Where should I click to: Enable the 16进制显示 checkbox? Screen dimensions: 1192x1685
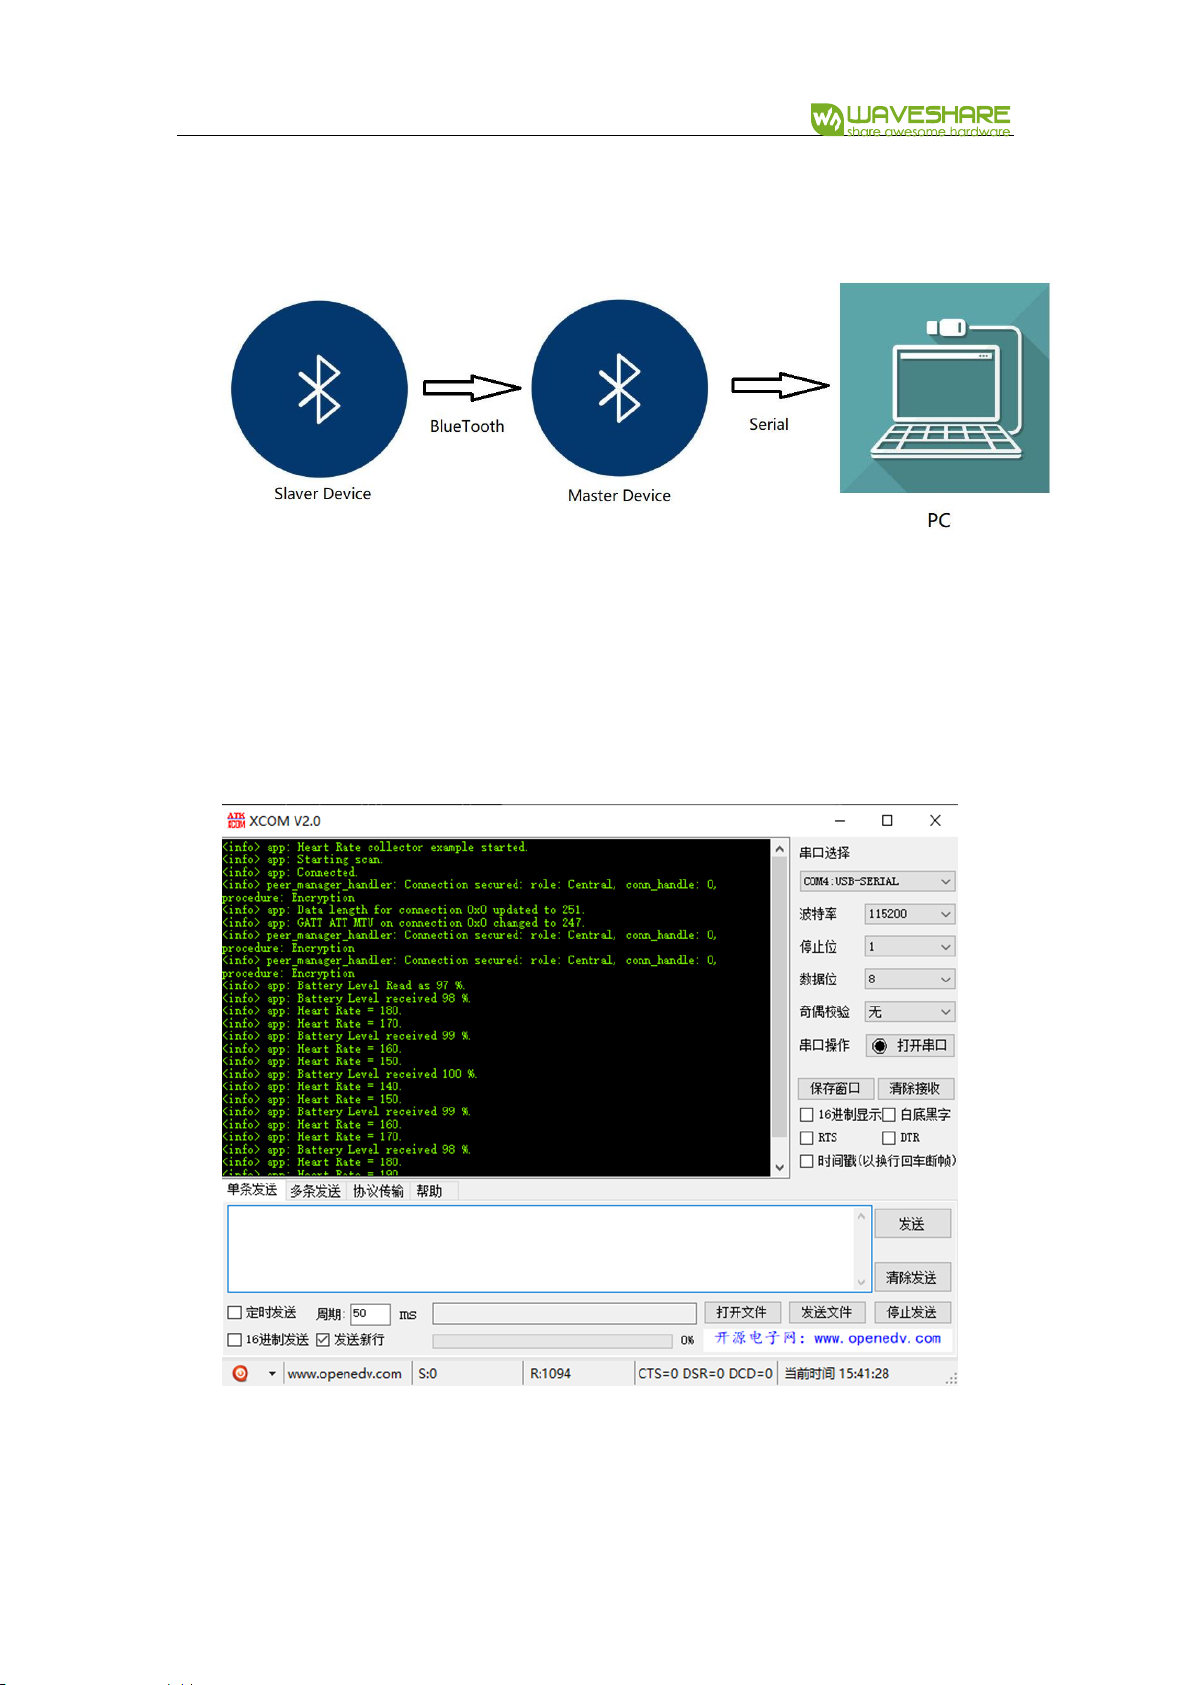coord(806,1114)
